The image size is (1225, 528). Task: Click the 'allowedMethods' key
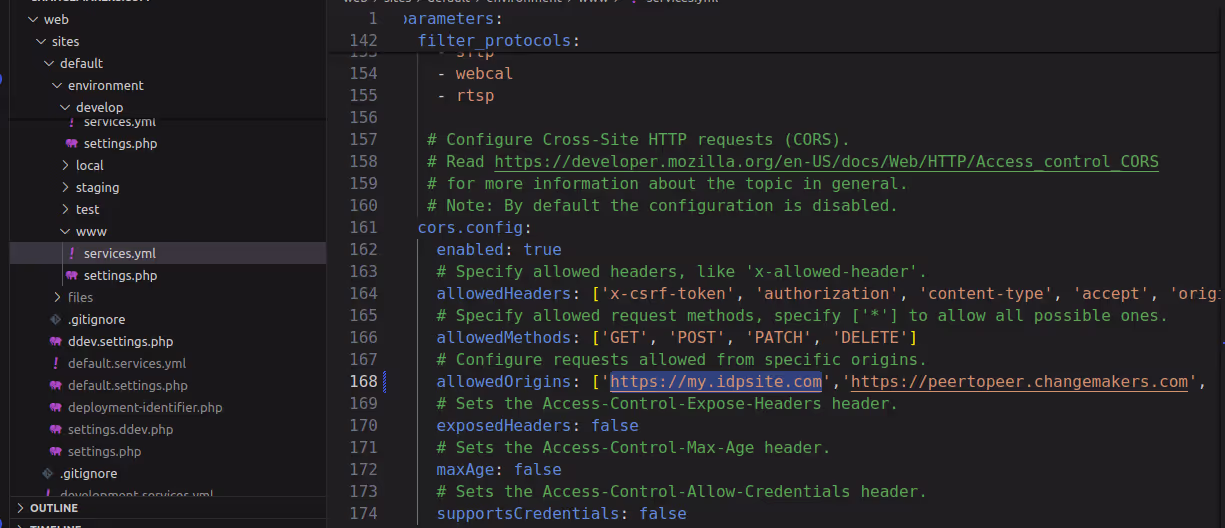pos(503,338)
